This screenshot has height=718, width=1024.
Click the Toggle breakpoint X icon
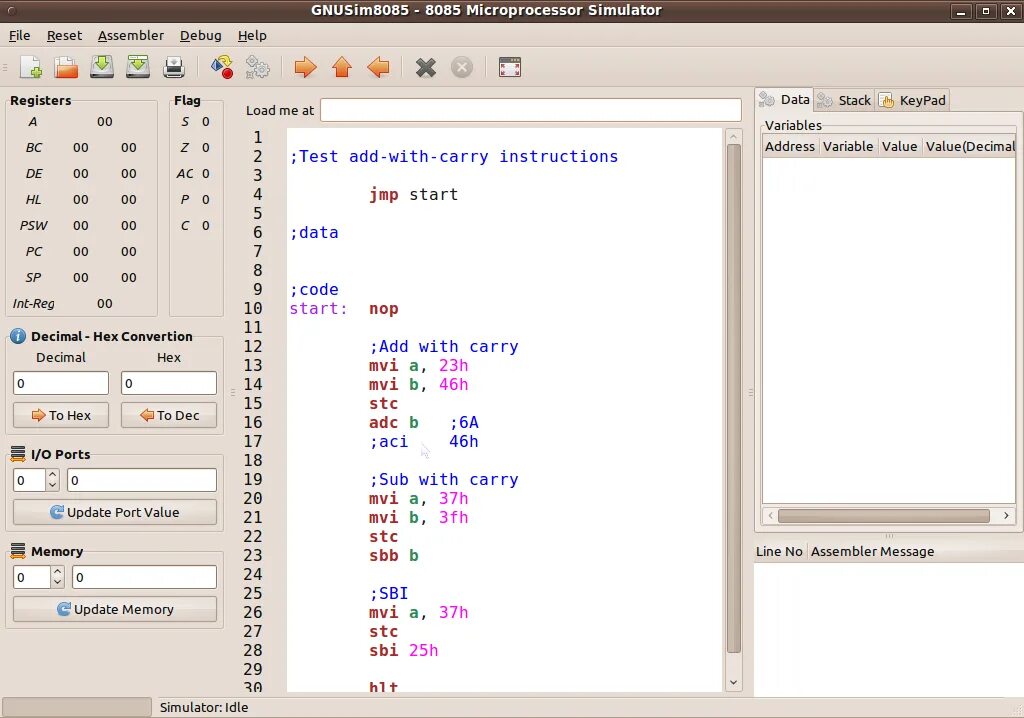(426, 67)
